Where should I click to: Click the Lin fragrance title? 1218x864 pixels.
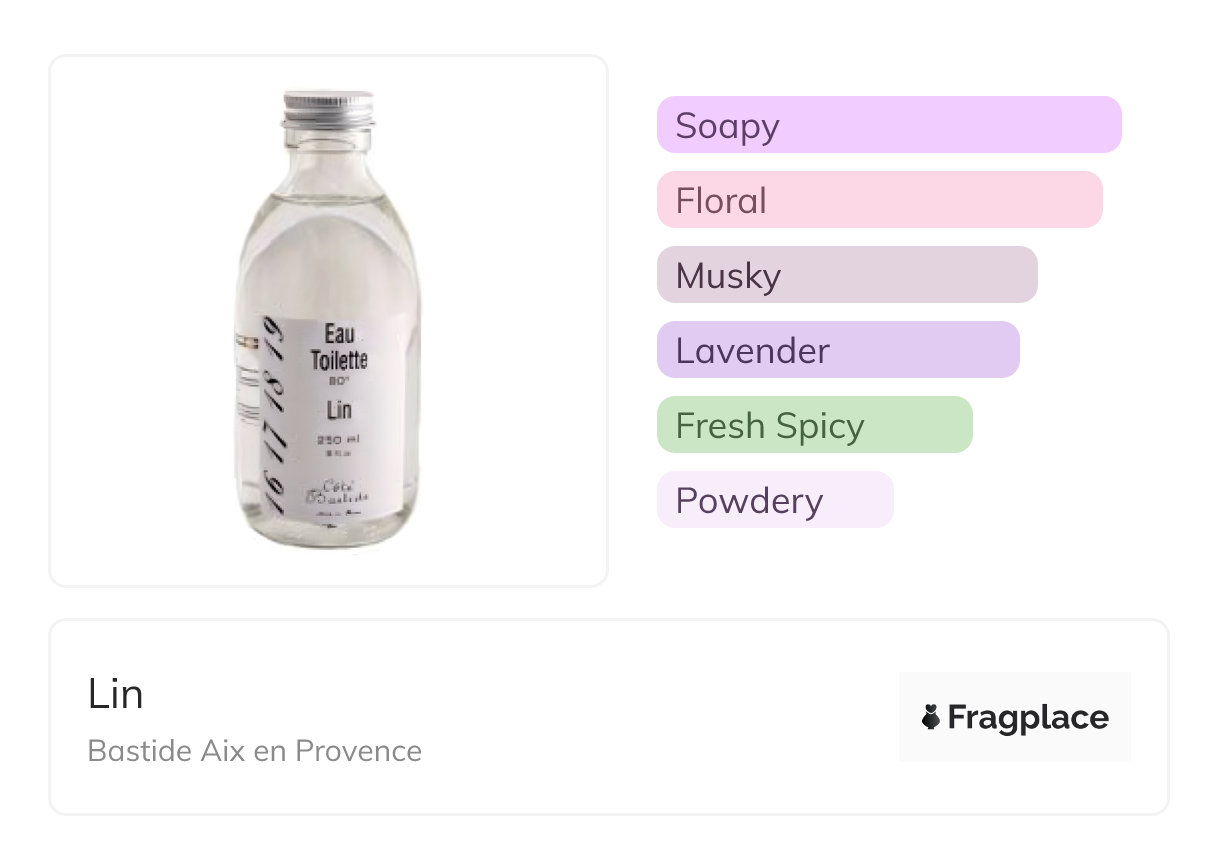click(x=115, y=694)
